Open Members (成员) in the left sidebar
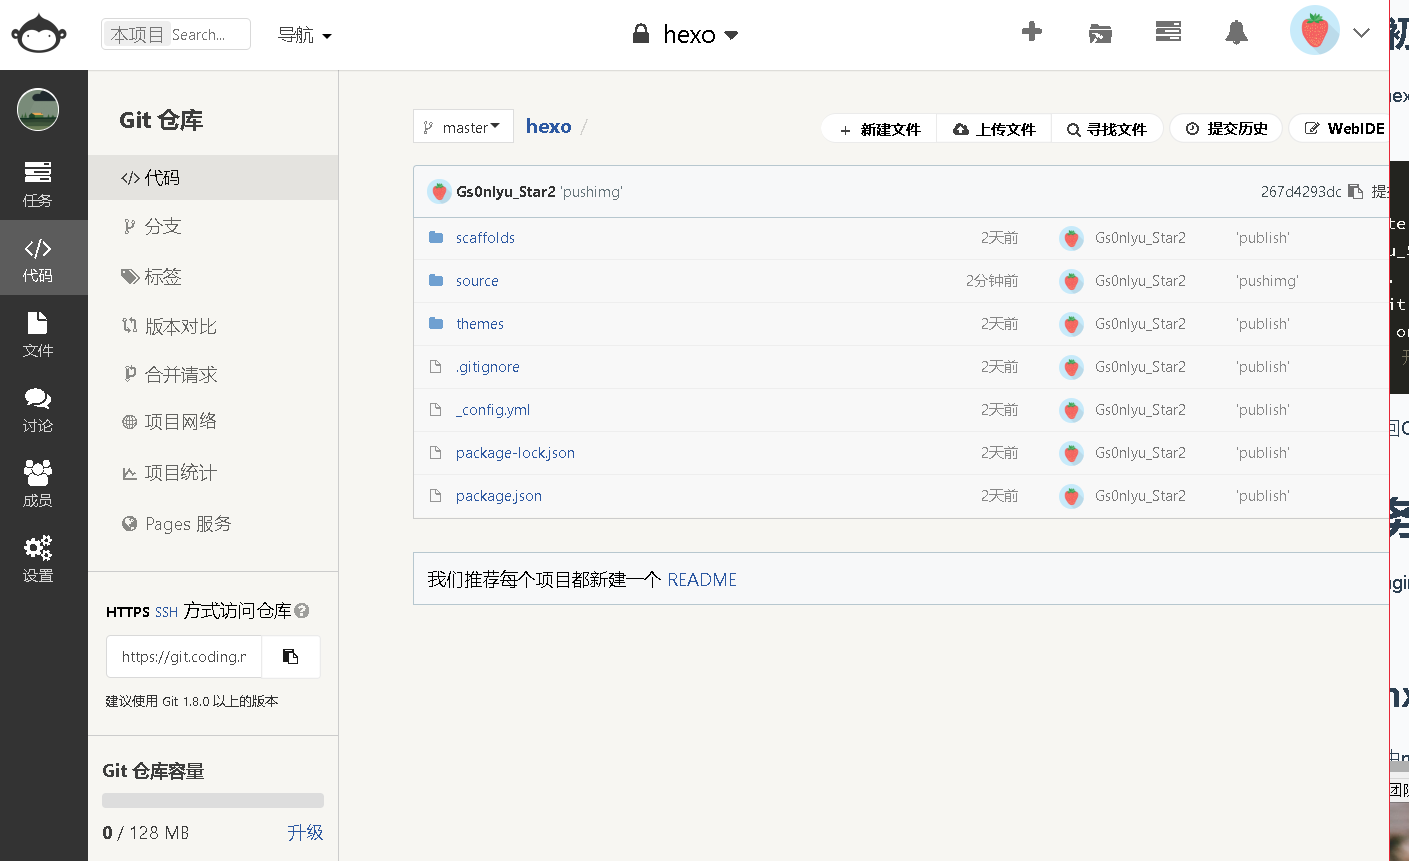The width and height of the screenshot is (1409, 861). (38, 484)
